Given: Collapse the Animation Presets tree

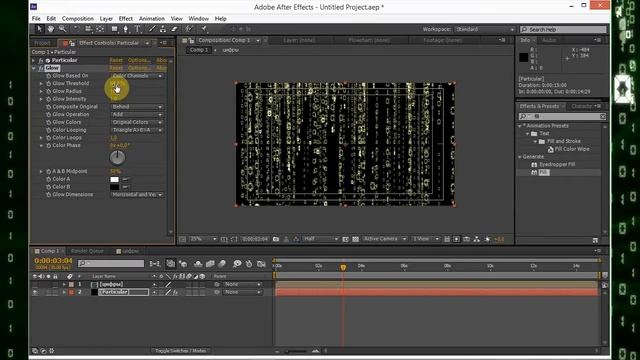Looking at the screenshot, I should click(x=520, y=126).
